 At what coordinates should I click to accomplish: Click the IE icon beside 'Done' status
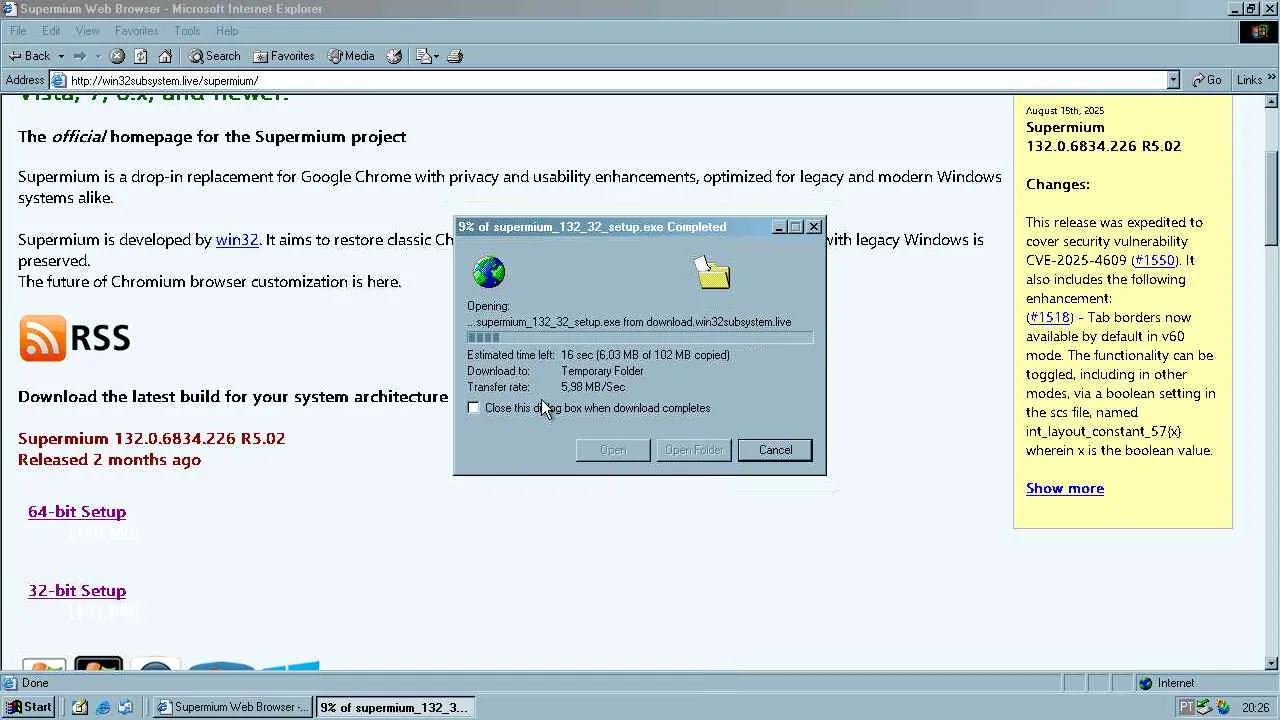coord(10,683)
